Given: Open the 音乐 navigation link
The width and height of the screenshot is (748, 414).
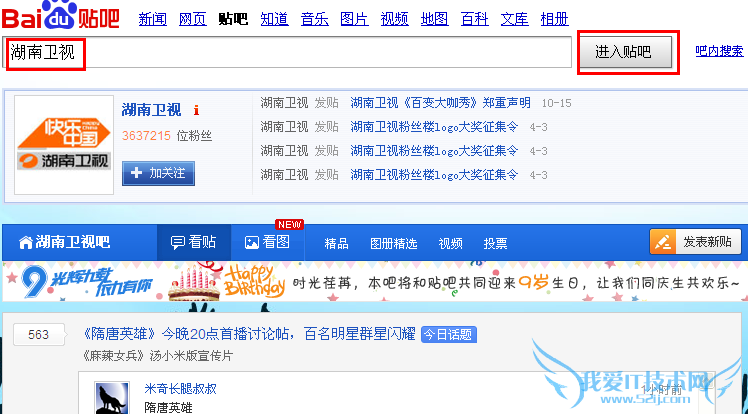Looking at the screenshot, I should click(315, 19).
